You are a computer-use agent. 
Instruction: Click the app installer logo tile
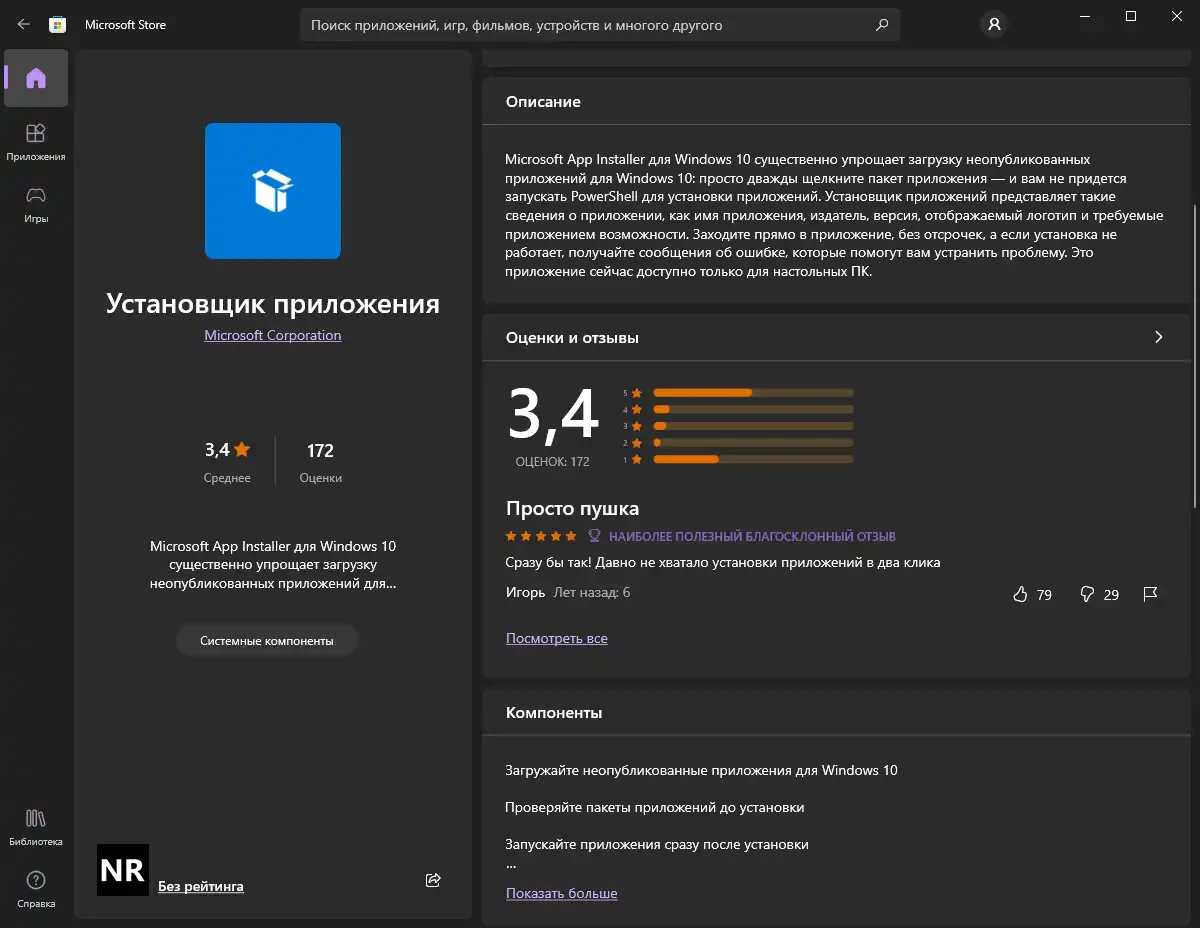pos(273,191)
